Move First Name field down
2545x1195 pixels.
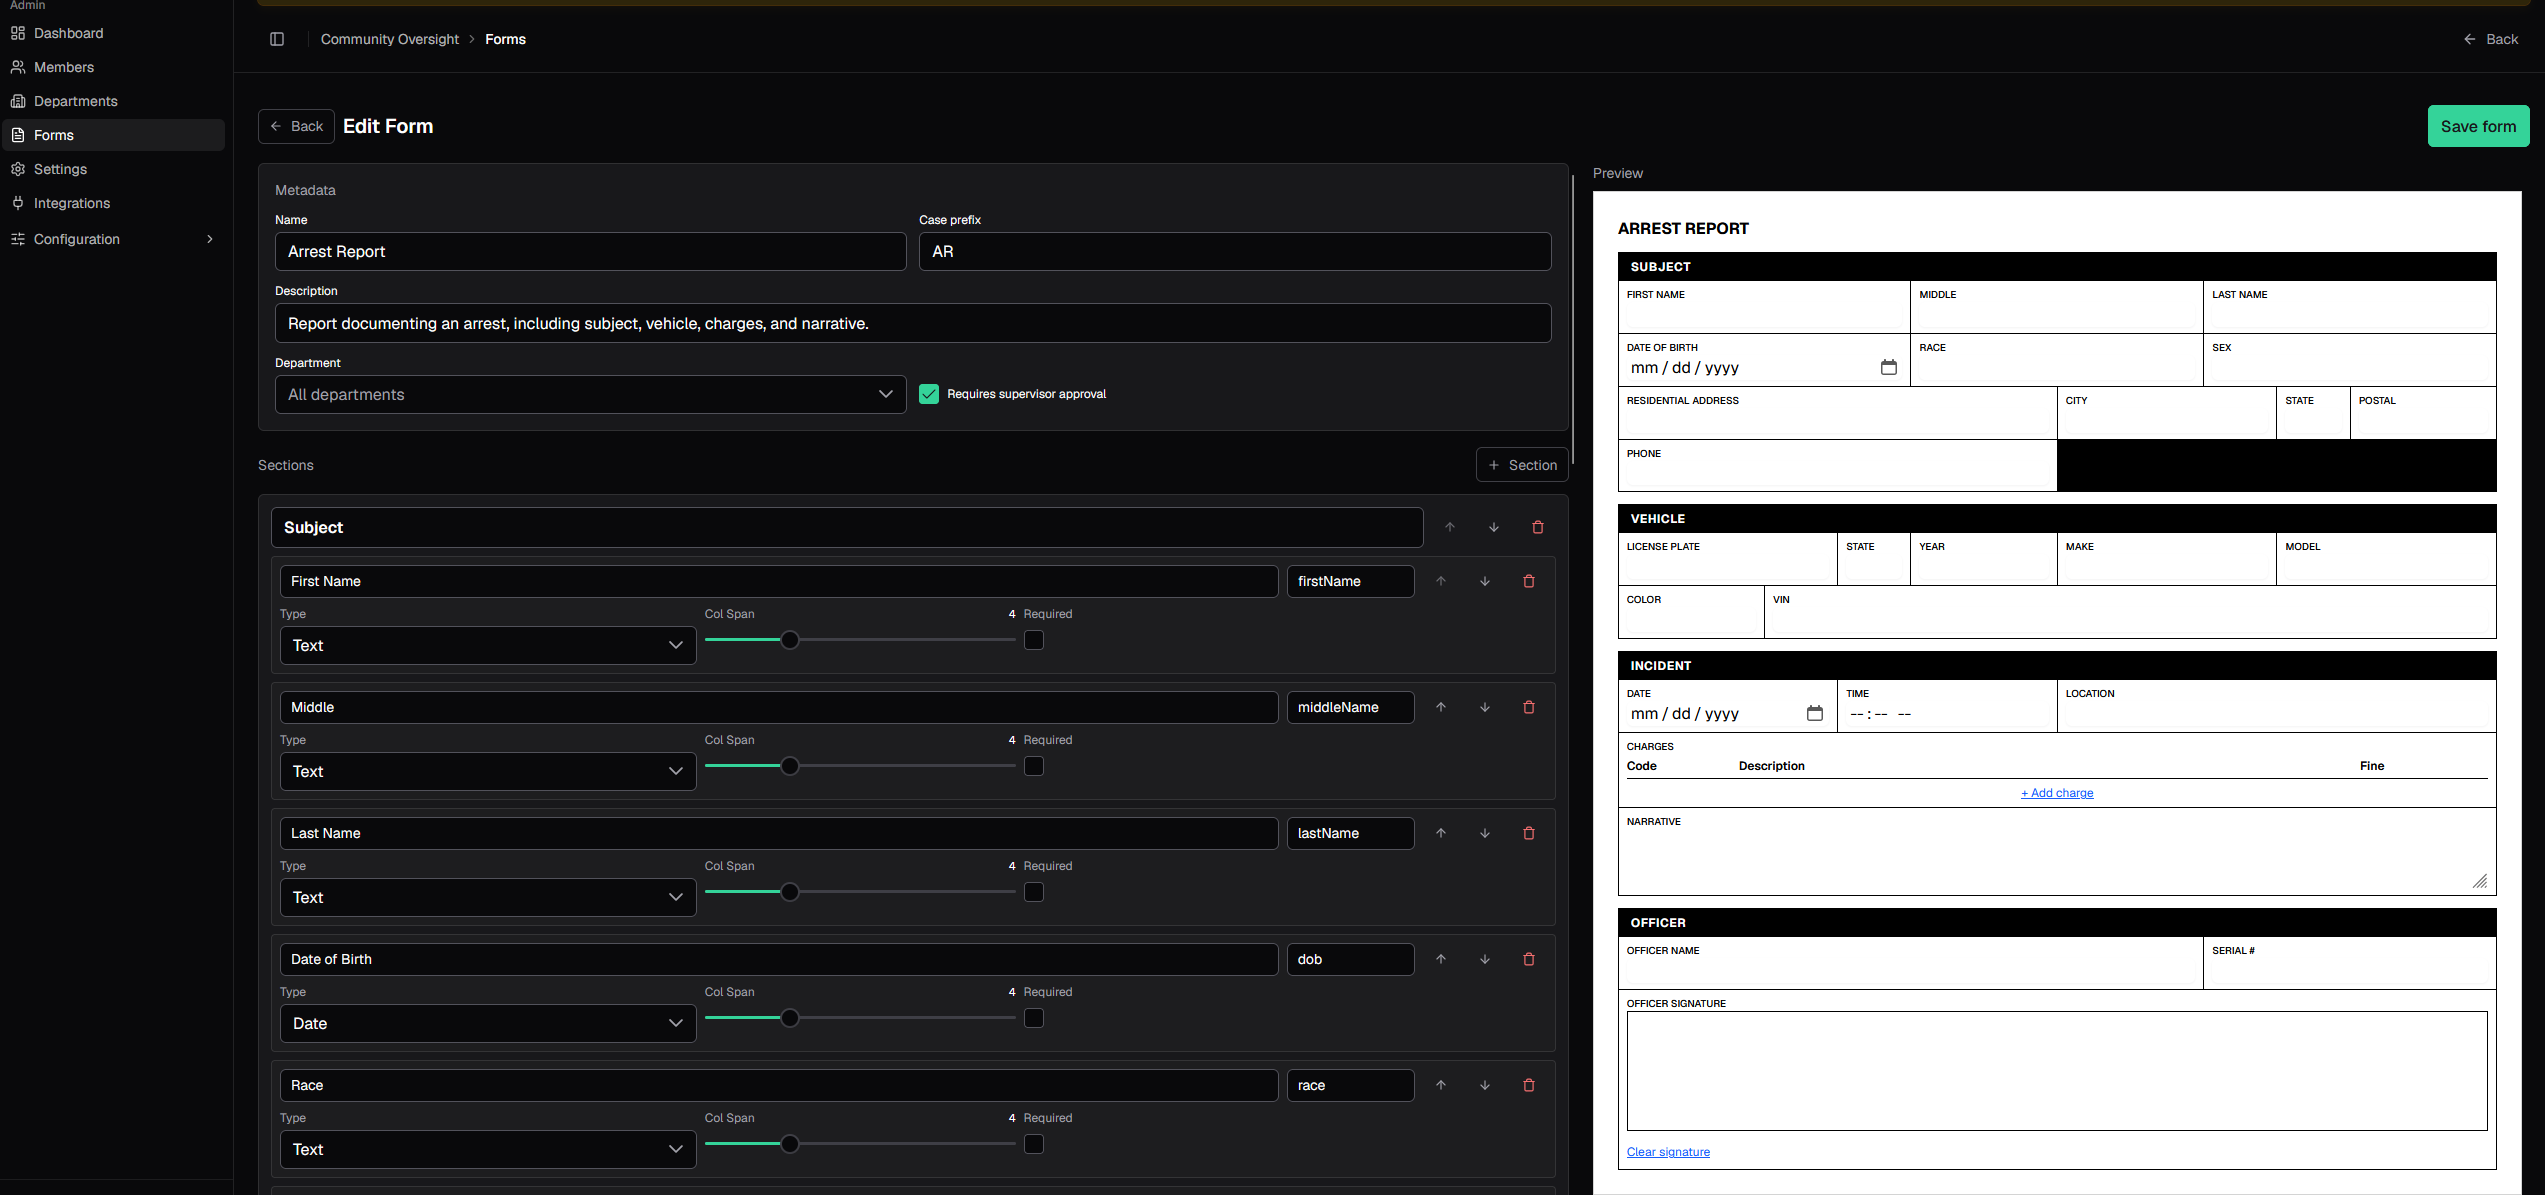pyautogui.click(x=1485, y=581)
